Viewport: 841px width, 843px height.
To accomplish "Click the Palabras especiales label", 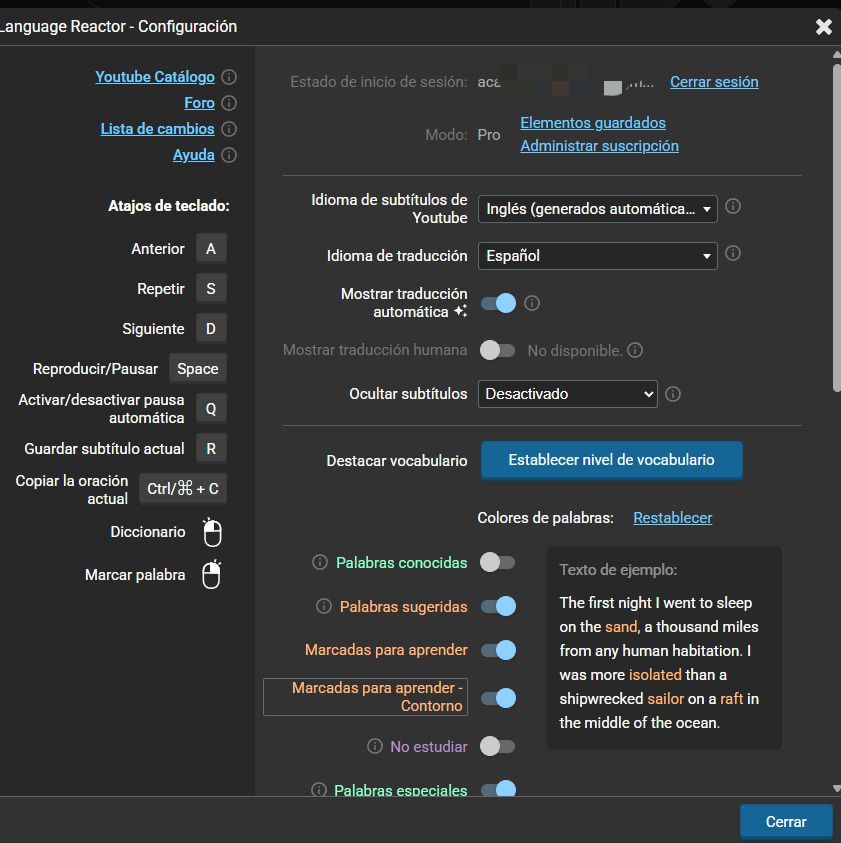I will [x=401, y=790].
